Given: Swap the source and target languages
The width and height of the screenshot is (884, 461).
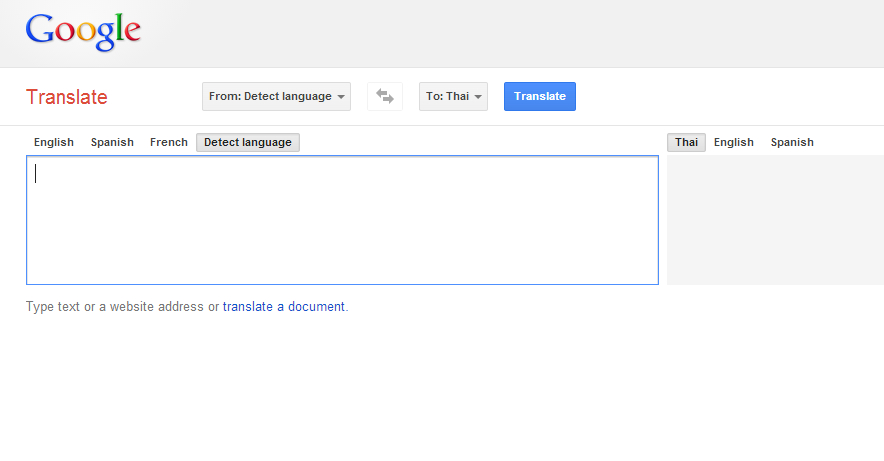Looking at the screenshot, I should (x=385, y=97).
